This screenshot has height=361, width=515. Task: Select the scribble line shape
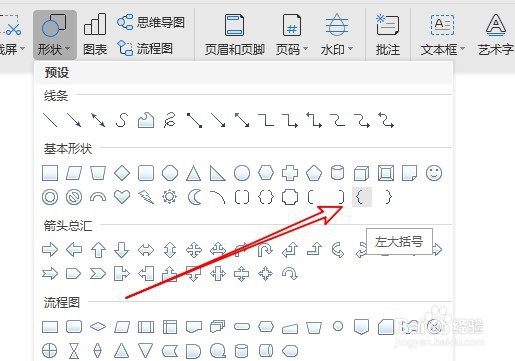click(x=170, y=120)
